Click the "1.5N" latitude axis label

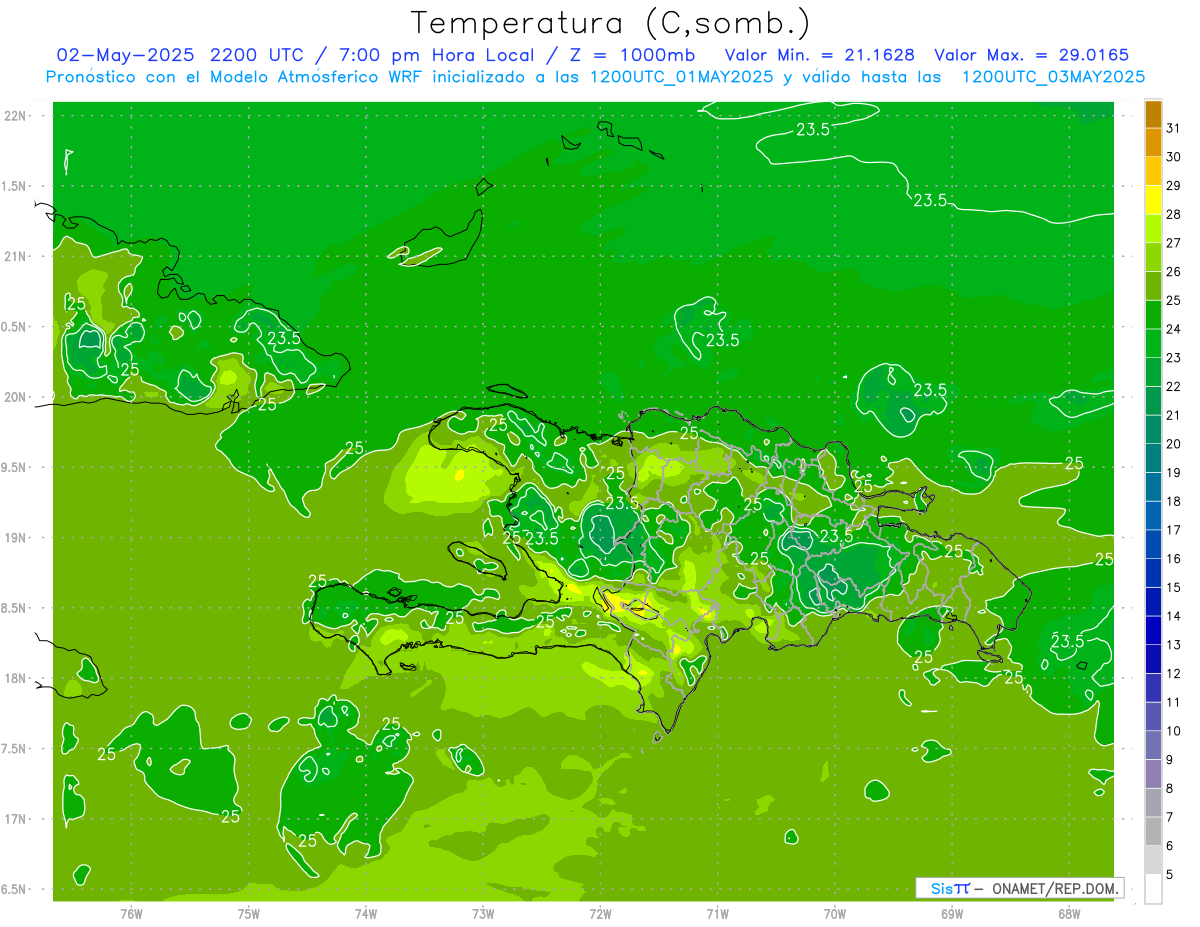15,186
